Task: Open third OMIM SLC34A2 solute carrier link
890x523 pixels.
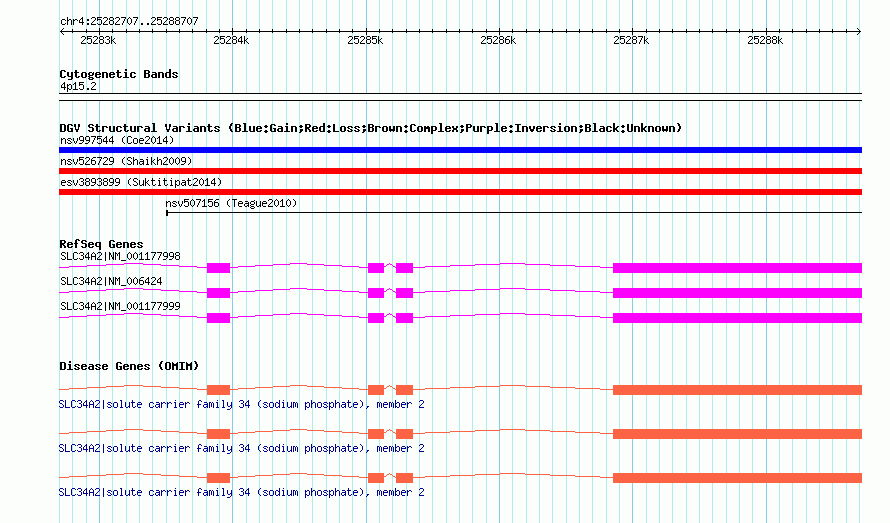Action: 241,492
